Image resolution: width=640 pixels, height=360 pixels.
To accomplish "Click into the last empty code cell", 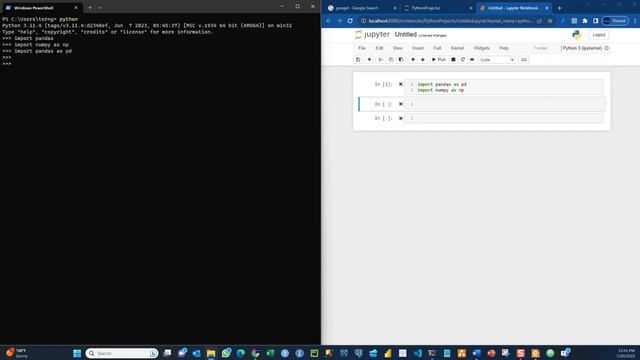I will coord(509,118).
